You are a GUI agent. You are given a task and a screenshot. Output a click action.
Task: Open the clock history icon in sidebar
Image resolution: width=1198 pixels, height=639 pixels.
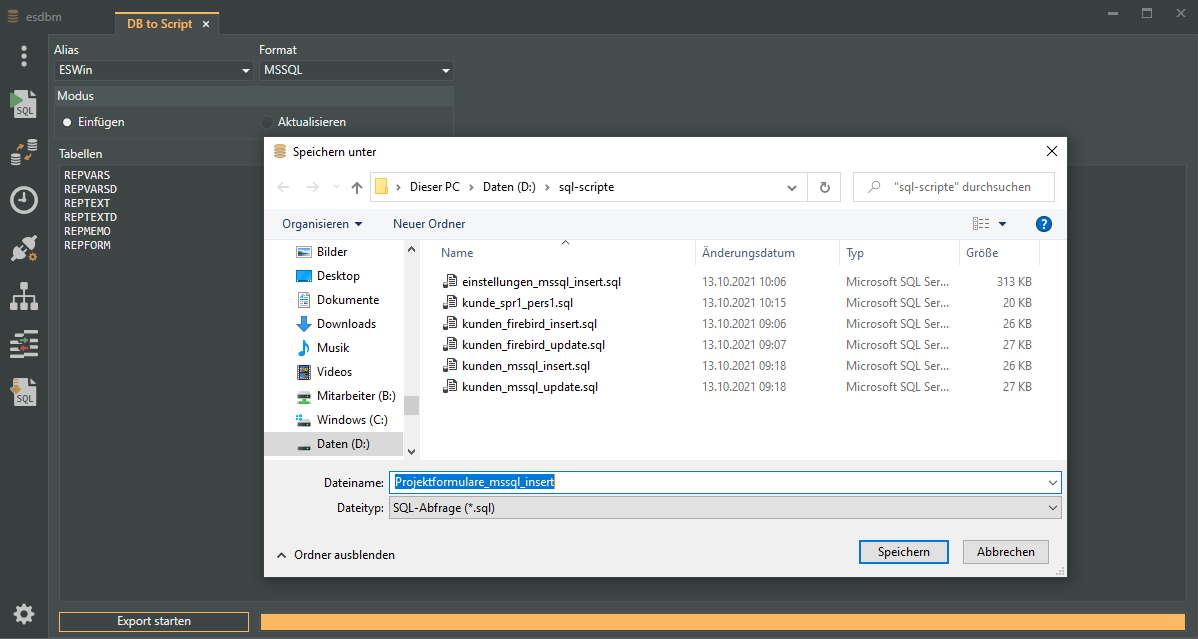(24, 200)
